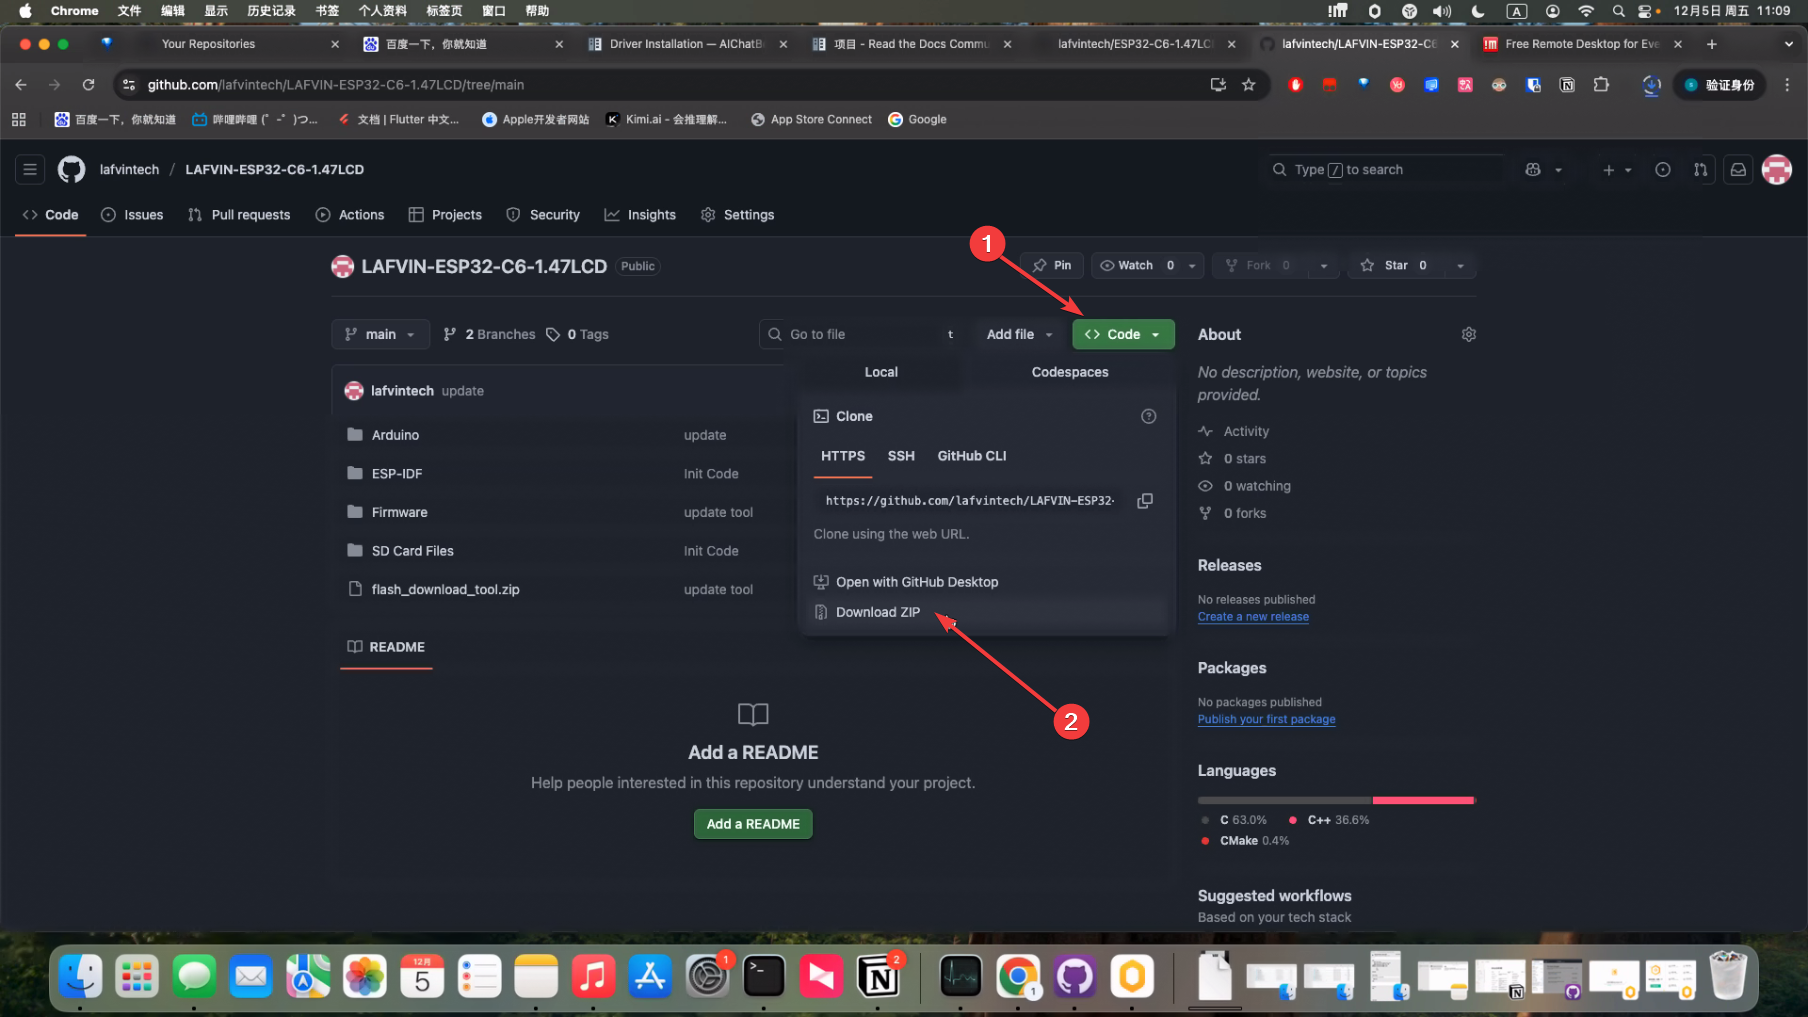Open GitHub Desktop from the Dock
The width and height of the screenshot is (1808, 1017).
click(1075, 977)
